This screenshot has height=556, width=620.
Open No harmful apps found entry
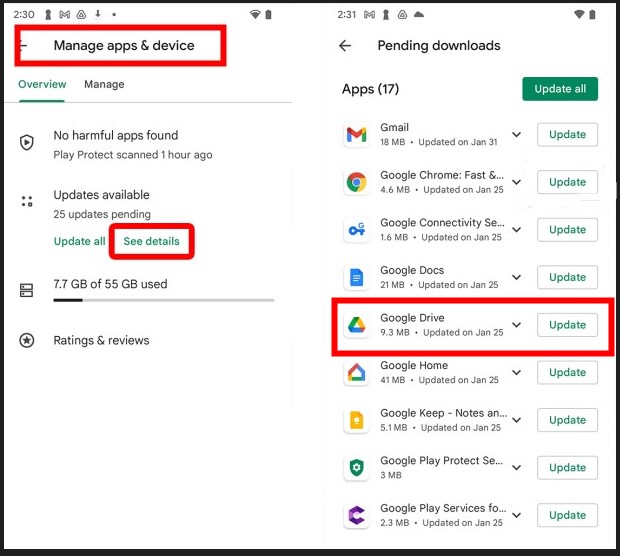tap(133, 144)
